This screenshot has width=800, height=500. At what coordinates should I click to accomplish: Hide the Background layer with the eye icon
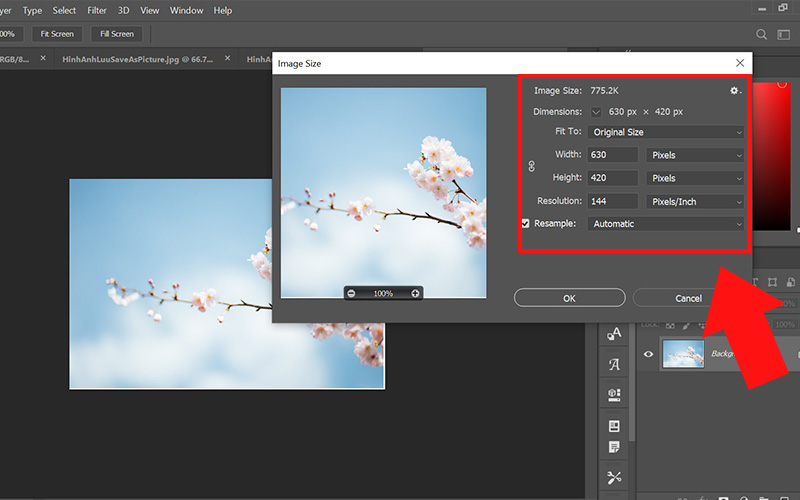click(648, 354)
